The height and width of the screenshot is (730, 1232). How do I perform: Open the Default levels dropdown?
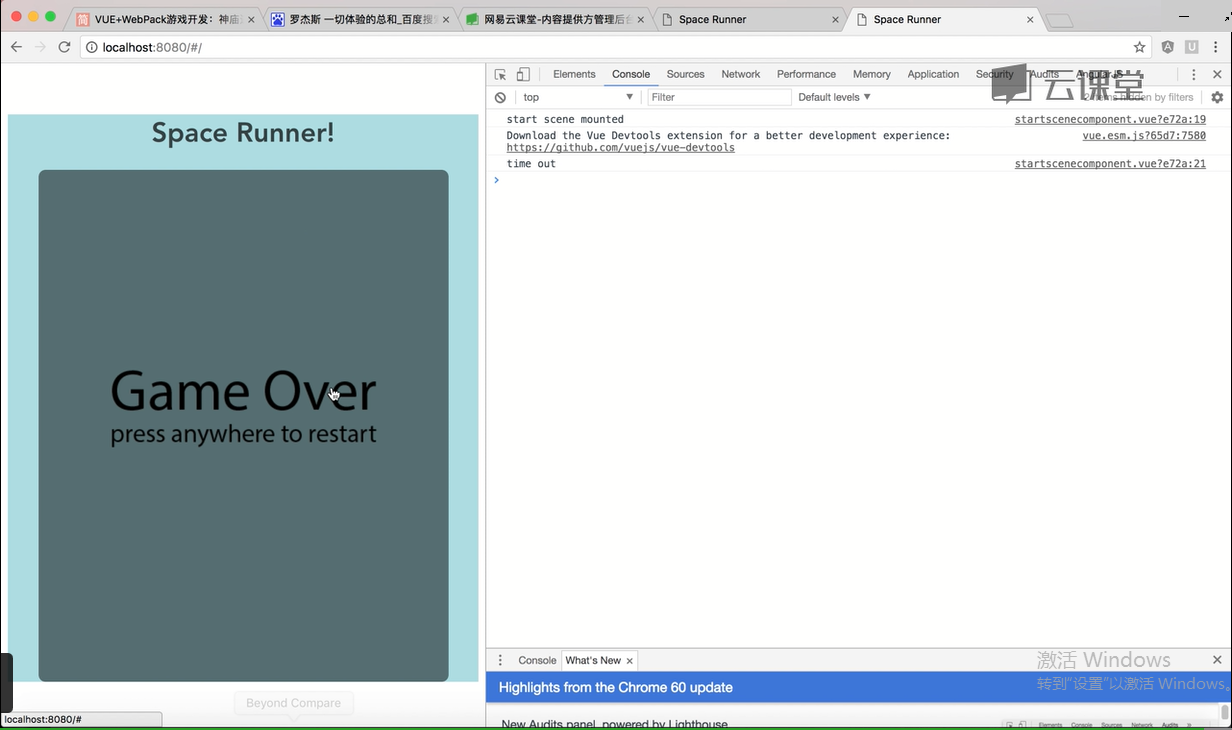pyautogui.click(x=834, y=97)
